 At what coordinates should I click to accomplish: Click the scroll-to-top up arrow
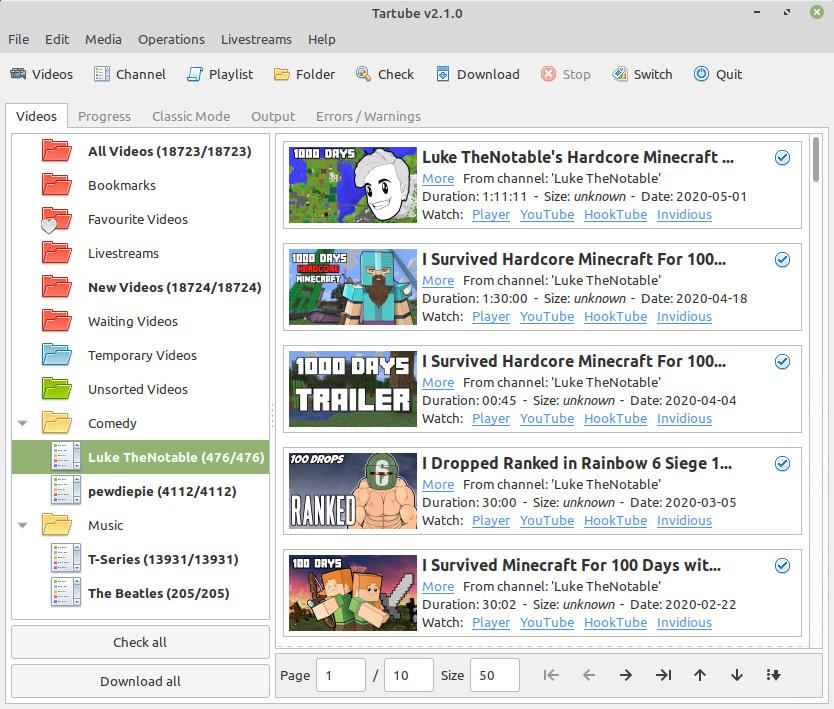click(700, 675)
